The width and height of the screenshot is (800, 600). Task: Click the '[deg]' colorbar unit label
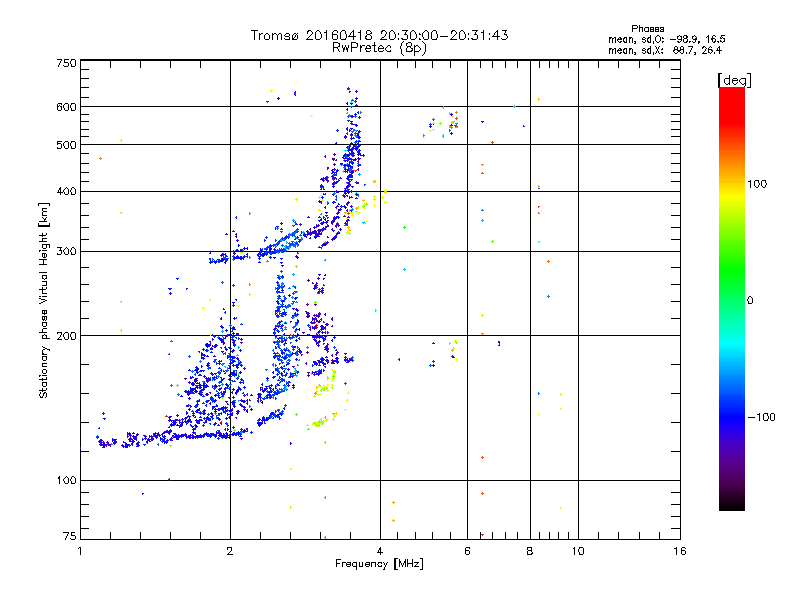click(734, 80)
